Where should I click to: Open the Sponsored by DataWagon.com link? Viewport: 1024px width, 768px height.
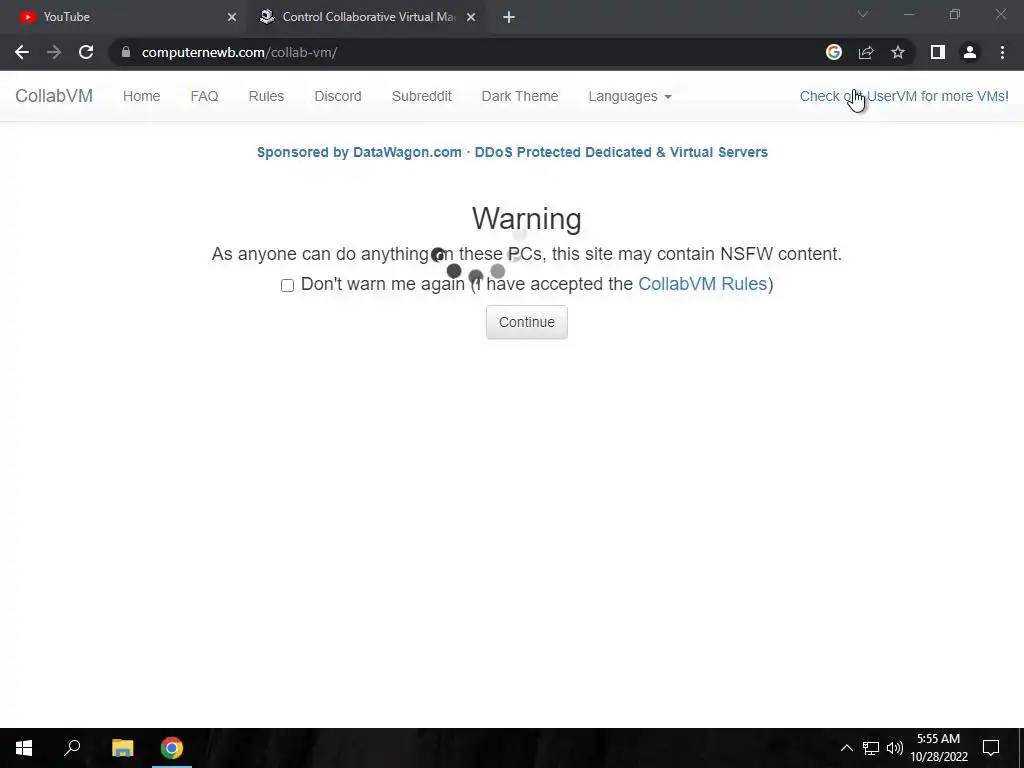(x=512, y=152)
